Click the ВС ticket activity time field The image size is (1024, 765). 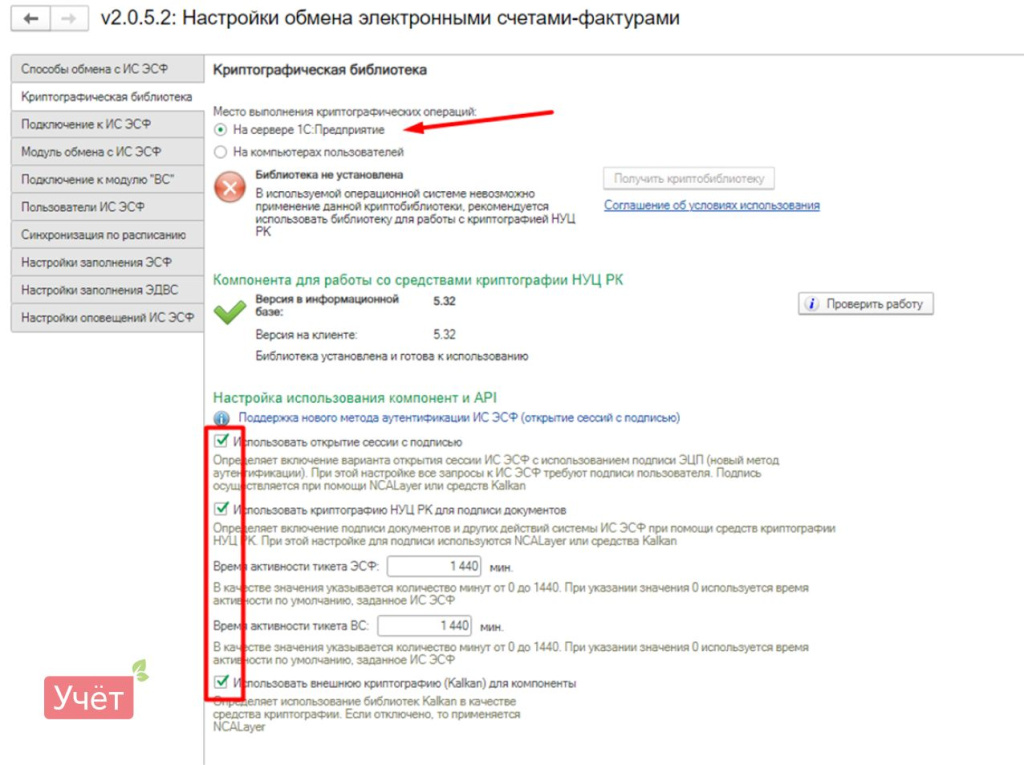tap(424, 626)
